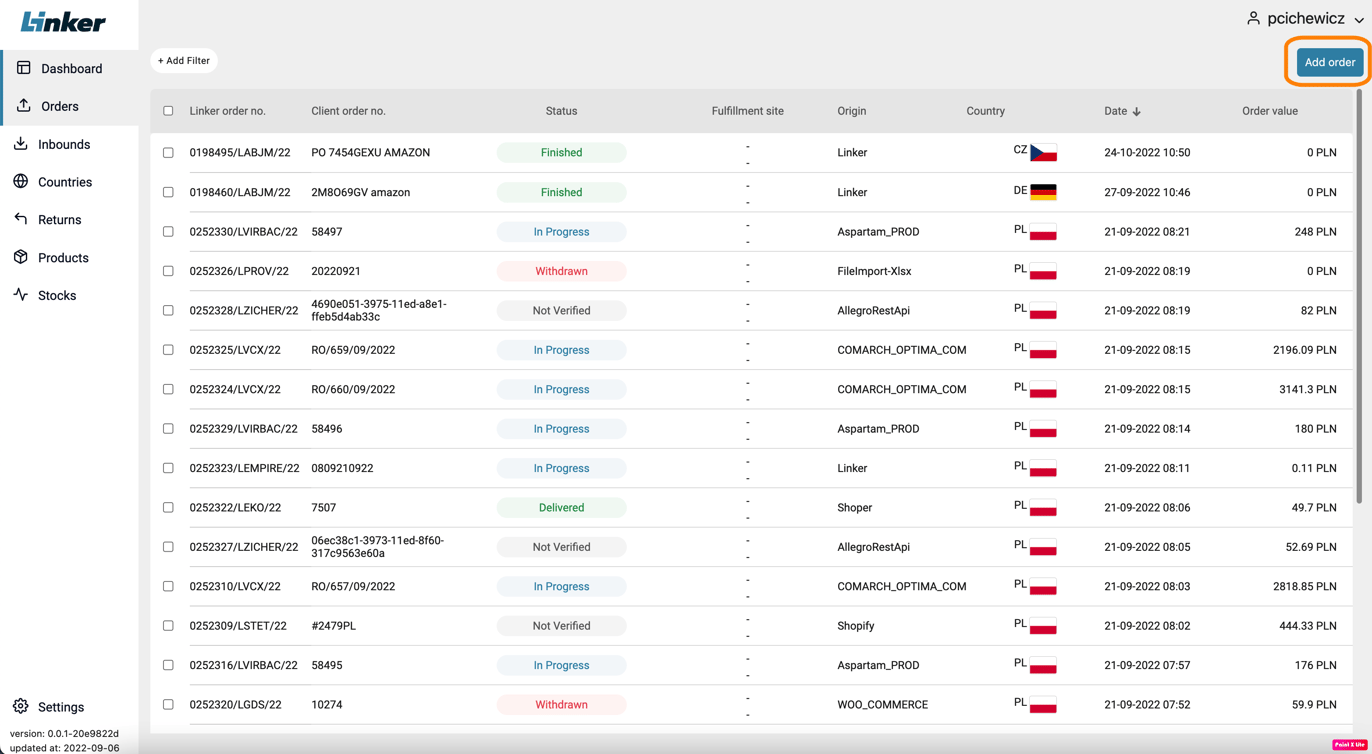Image resolution: width=1372 pixels, height=754 pixels.
Task: Check order 0252326/LPROV/22 checkbox
Action: 168,271
